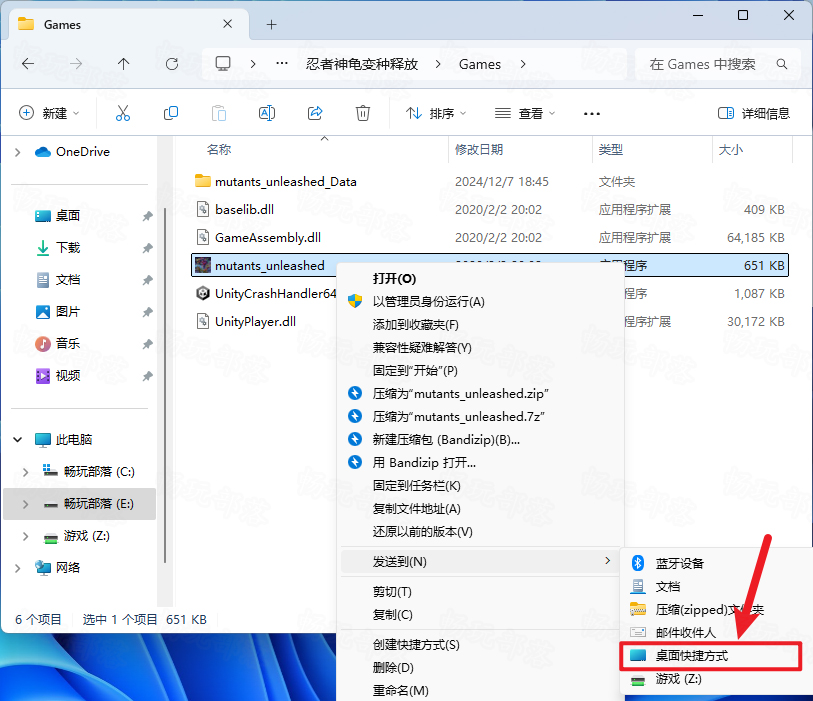Select 固定到任务栏(K) menu entry
The height and width of the screenshot is (701, 813).
click(482, 485)
